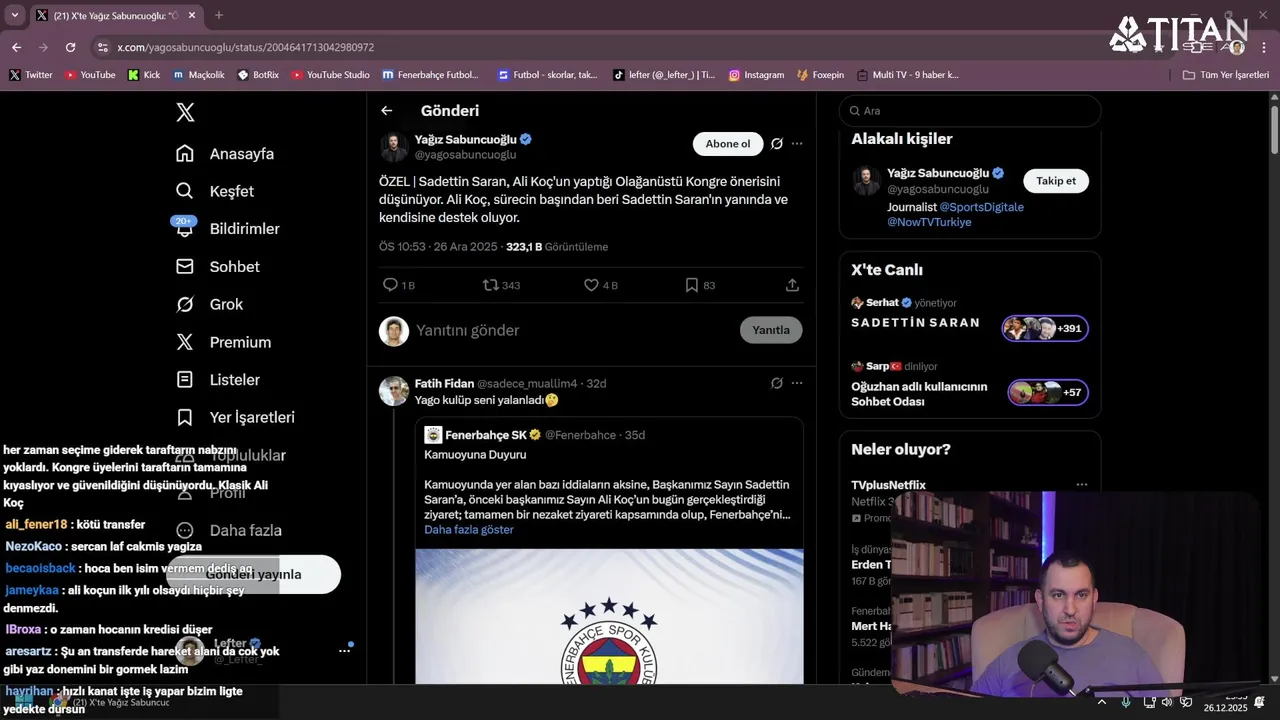The height and width of the screenshot is (720, 1280).
Task: Open Yer İşaretleri bookmarks
Action: point(235,417)
